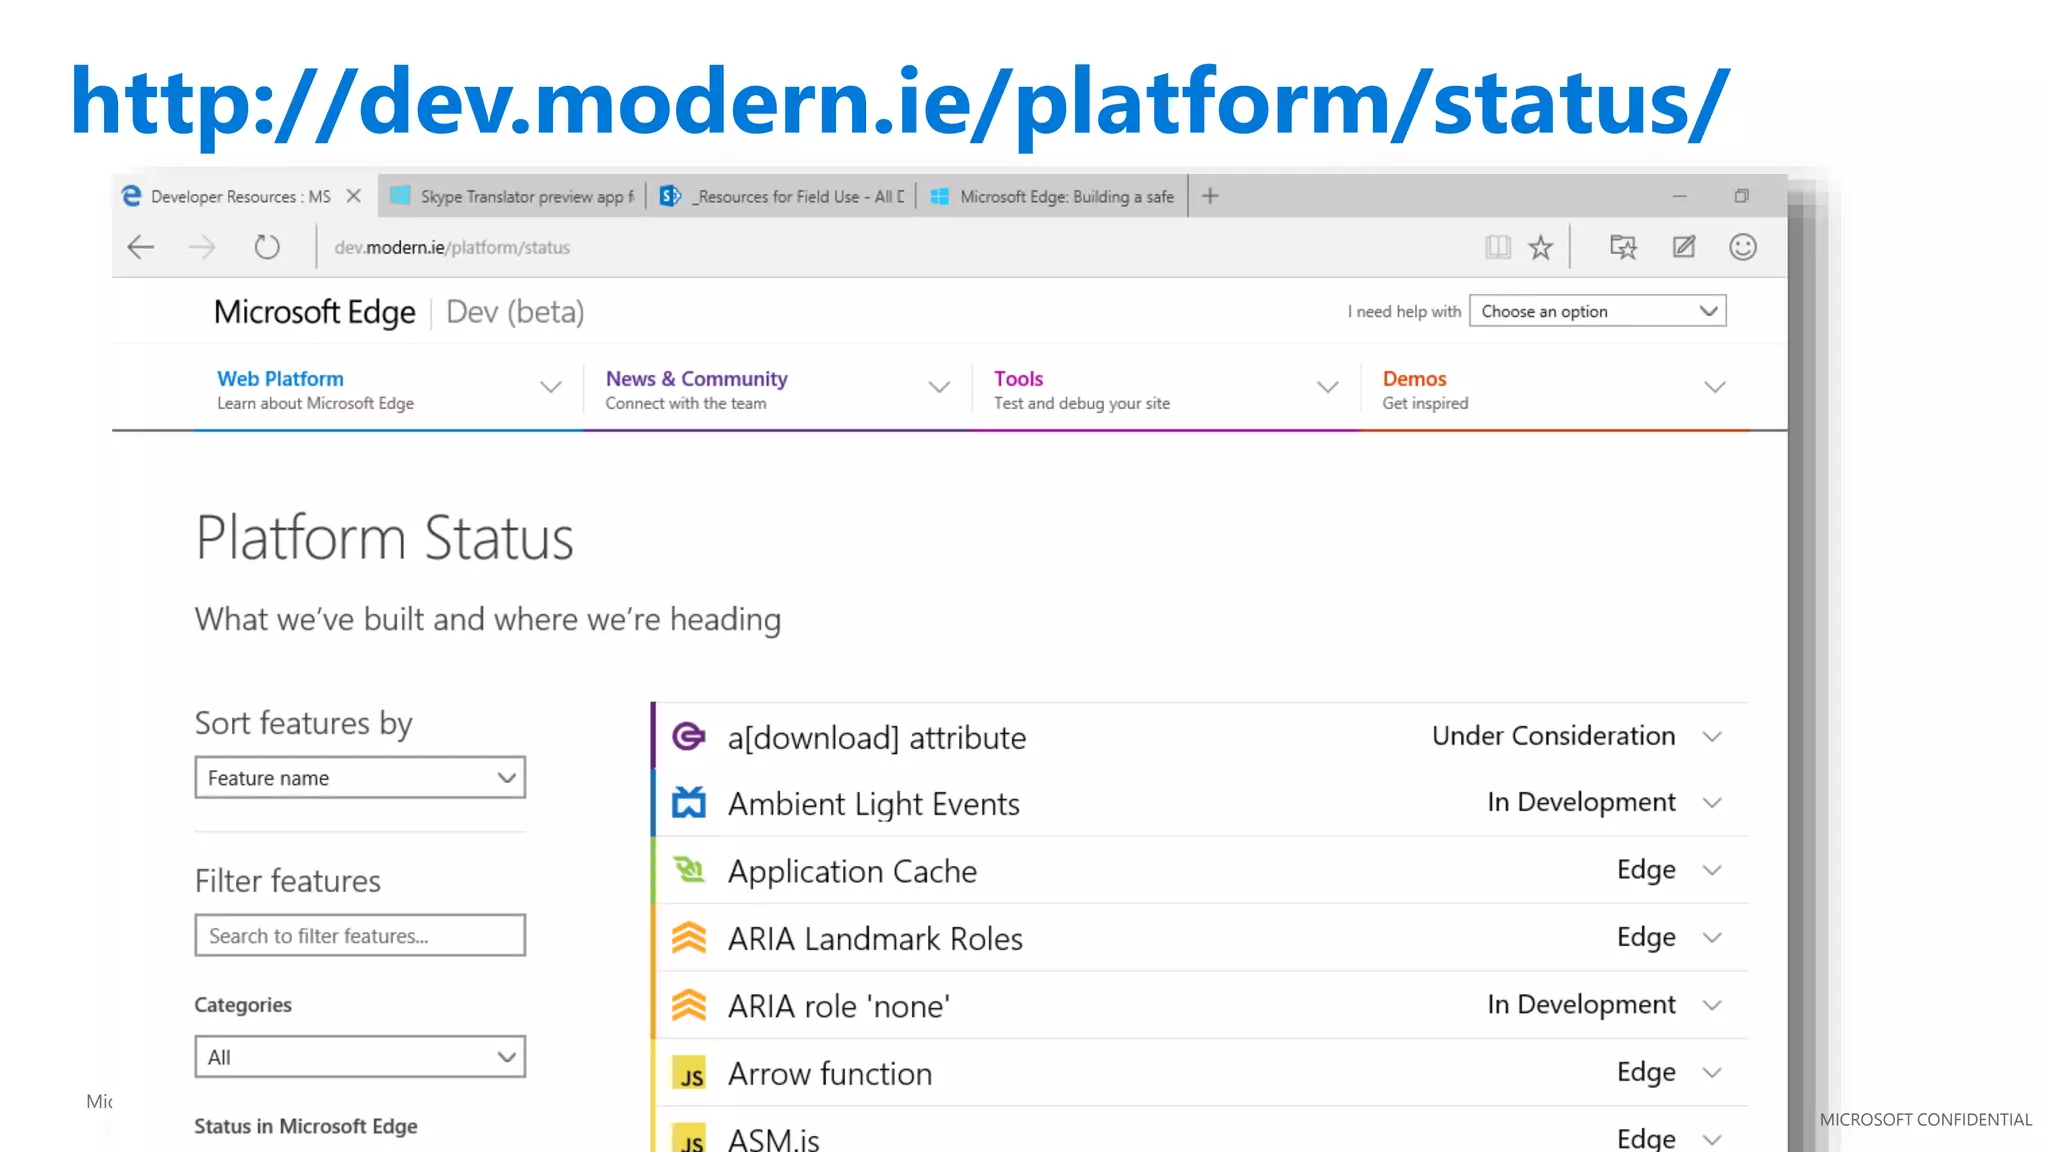2048x1152 pixels.
Task: Expand the ARIA role 'none' row chevron
Action: [x=1712, y=1005]
